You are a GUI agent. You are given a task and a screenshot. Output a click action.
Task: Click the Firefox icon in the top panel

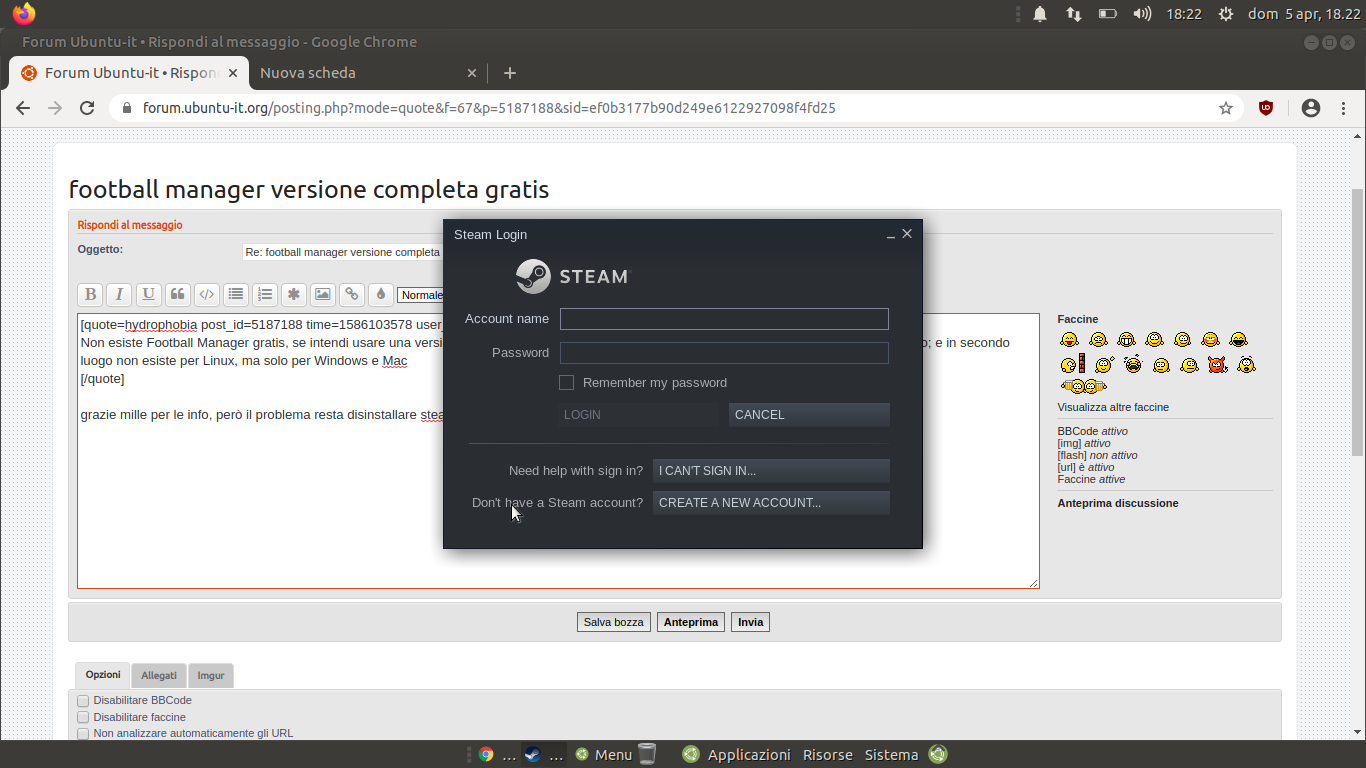pos(24,14)
